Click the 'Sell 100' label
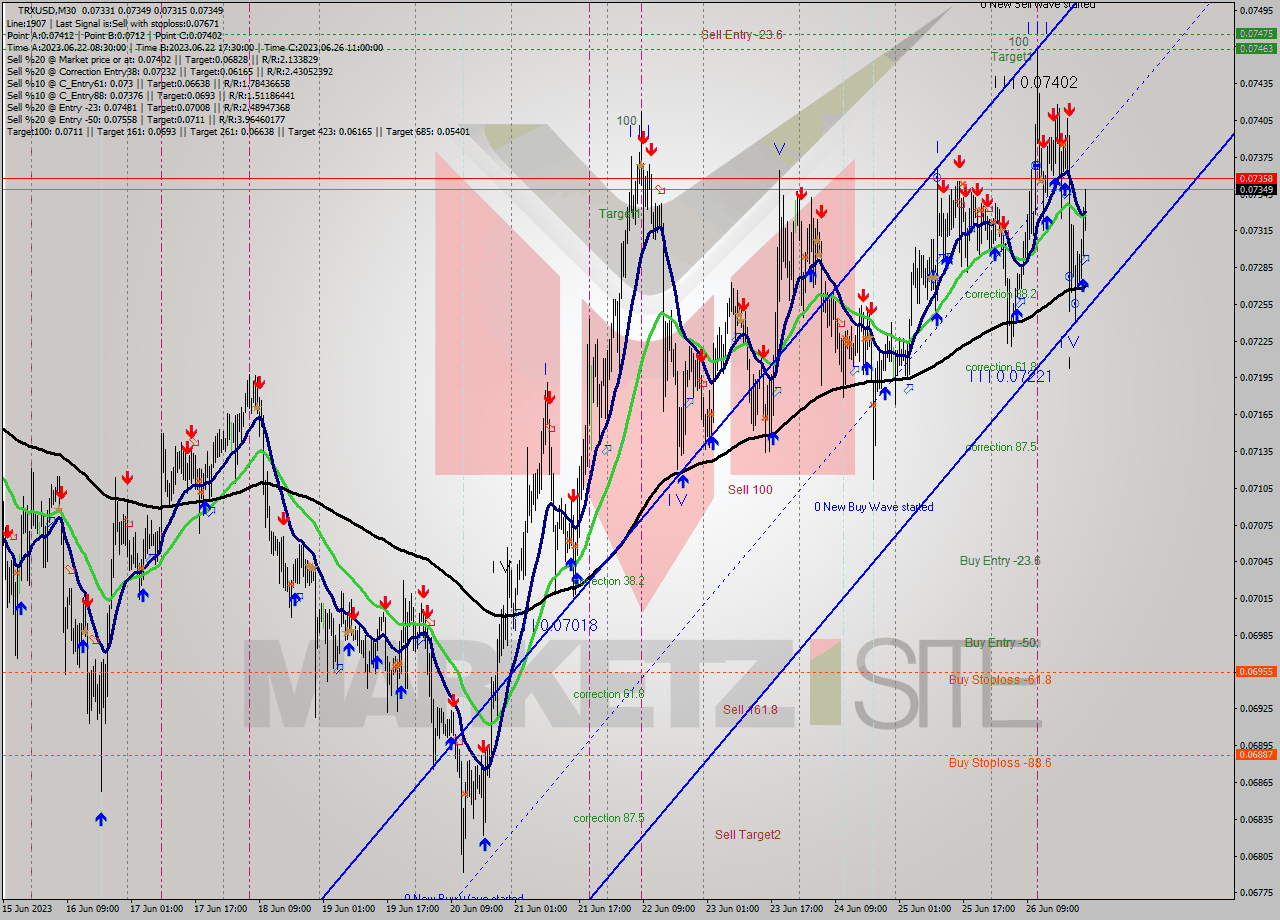The width and height of the screenshot is (1280, 920). [750, 489]
